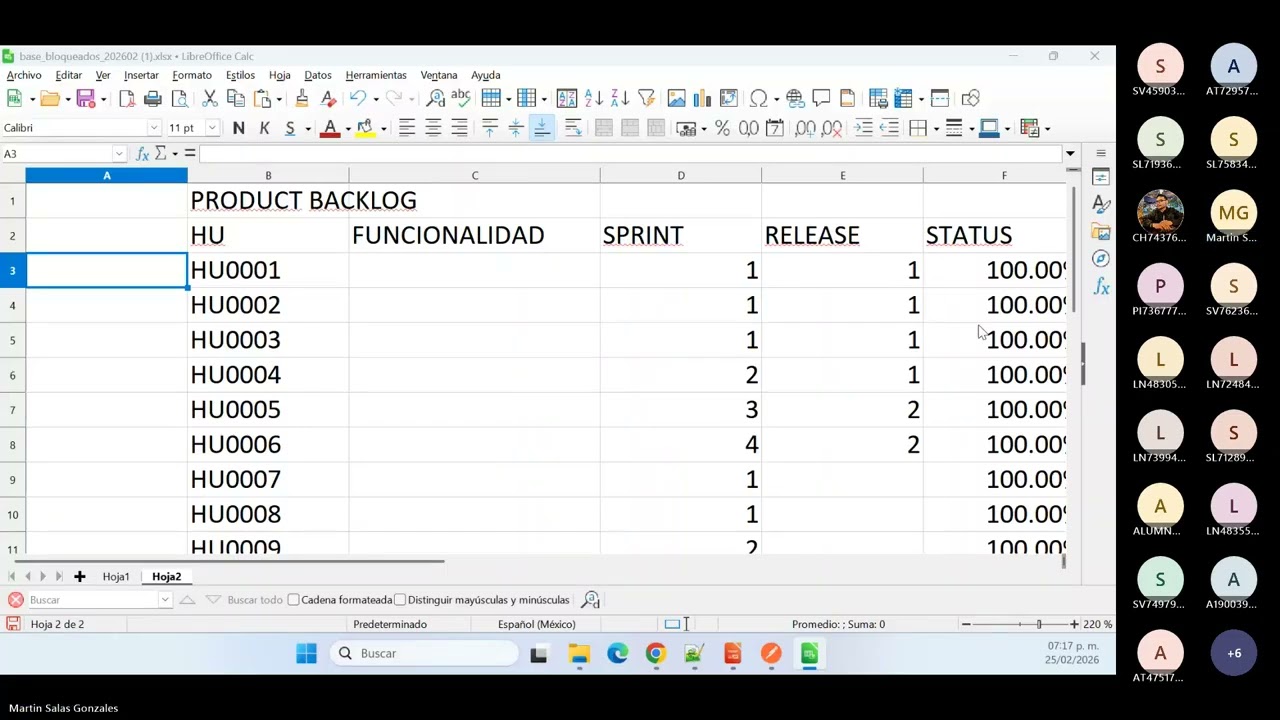The image size is (1280, 720).
Task: Click the Copy icon in the toolbar
Action: point(236,98)
